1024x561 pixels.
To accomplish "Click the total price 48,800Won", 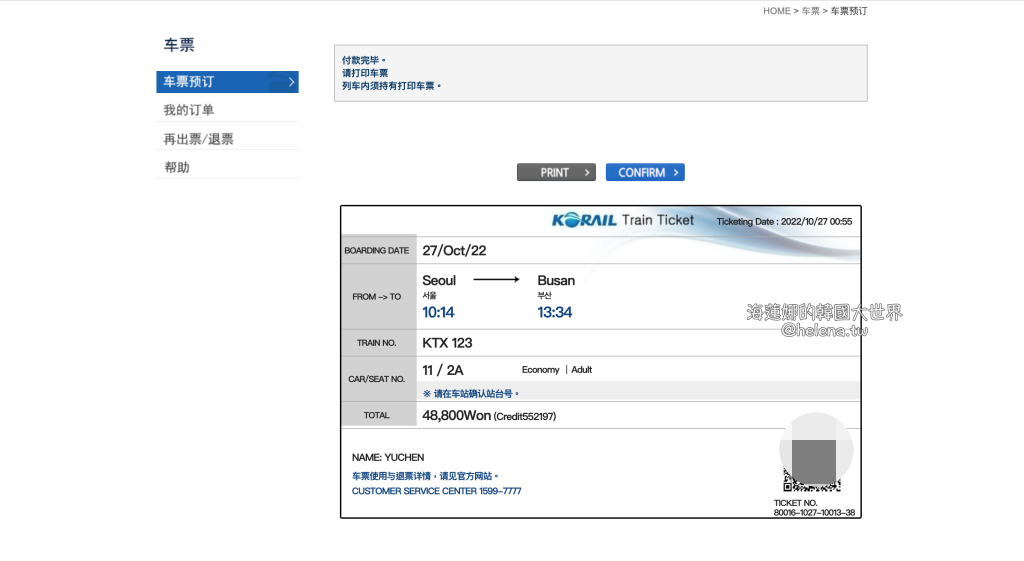I will tap(456, 415).
